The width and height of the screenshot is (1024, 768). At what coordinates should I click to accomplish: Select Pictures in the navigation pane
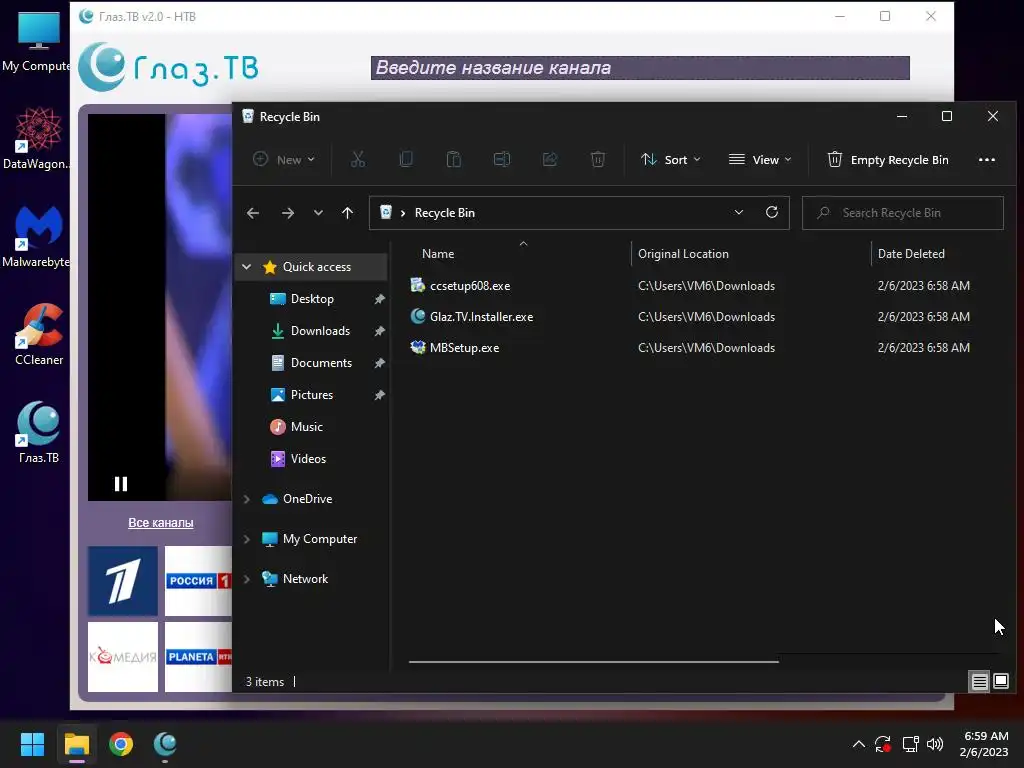click(x=312, y=394)
